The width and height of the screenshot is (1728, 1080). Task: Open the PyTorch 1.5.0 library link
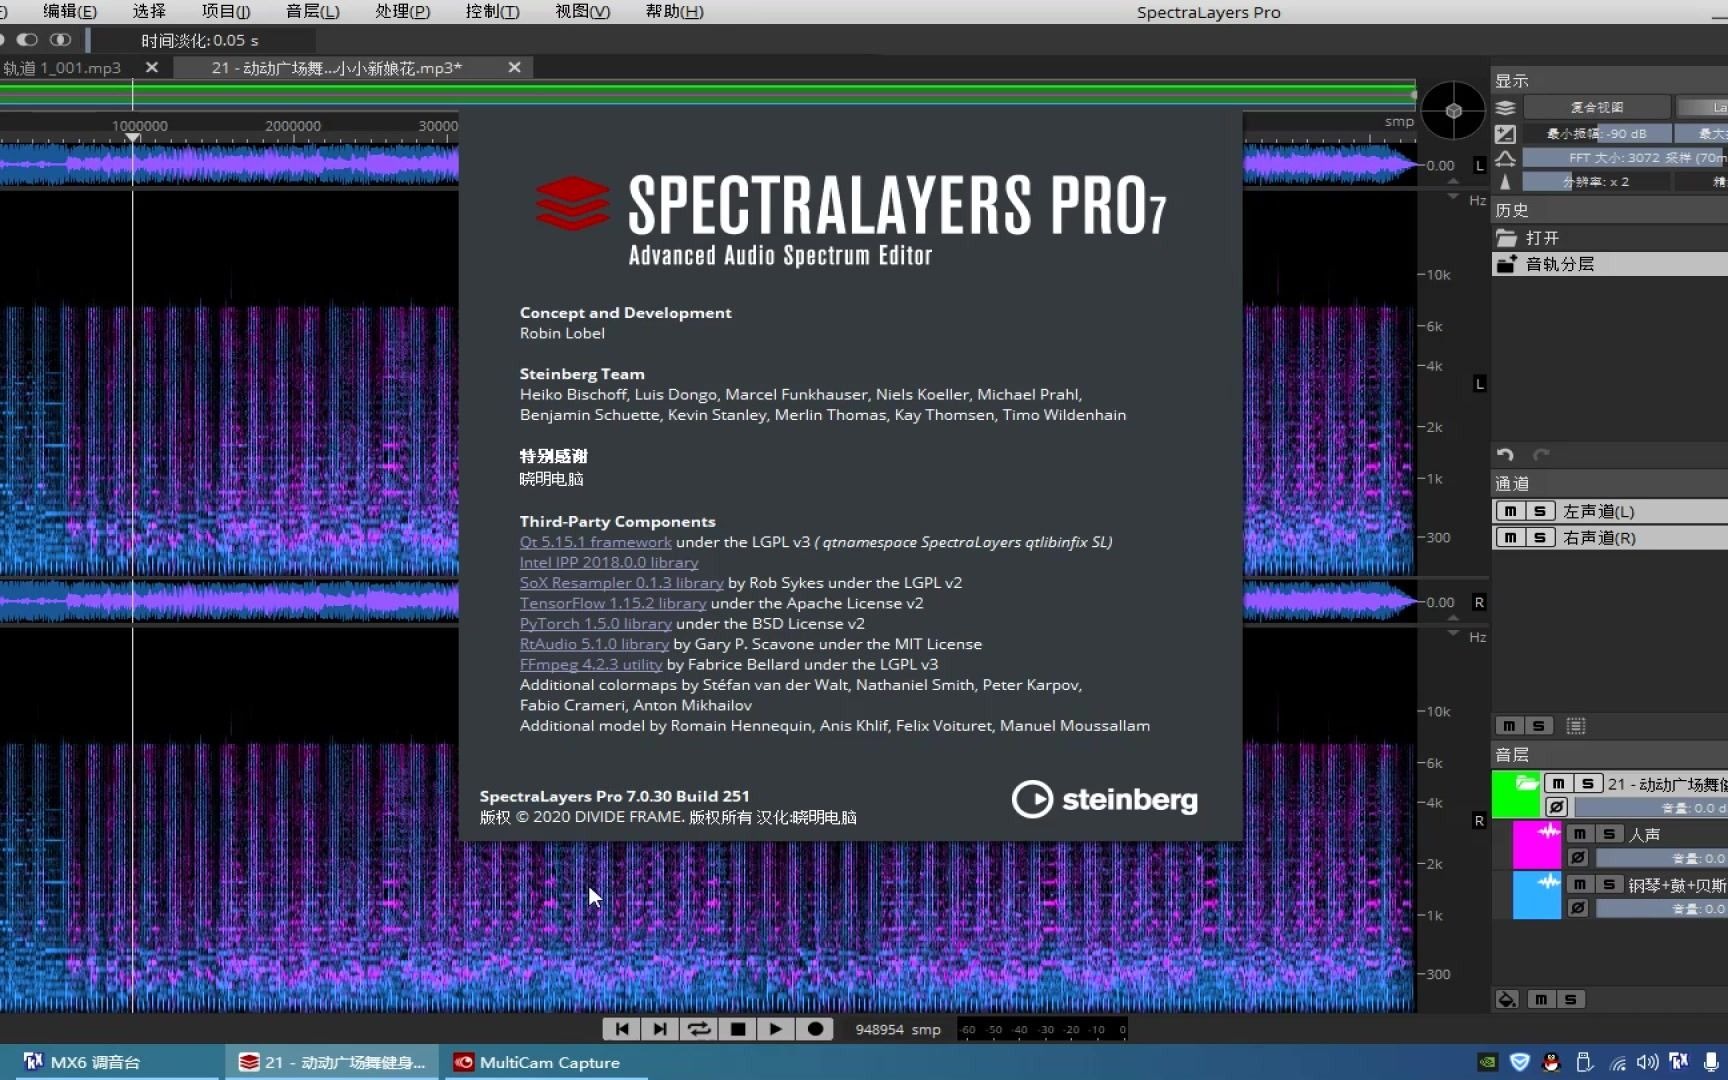[595, 623]
